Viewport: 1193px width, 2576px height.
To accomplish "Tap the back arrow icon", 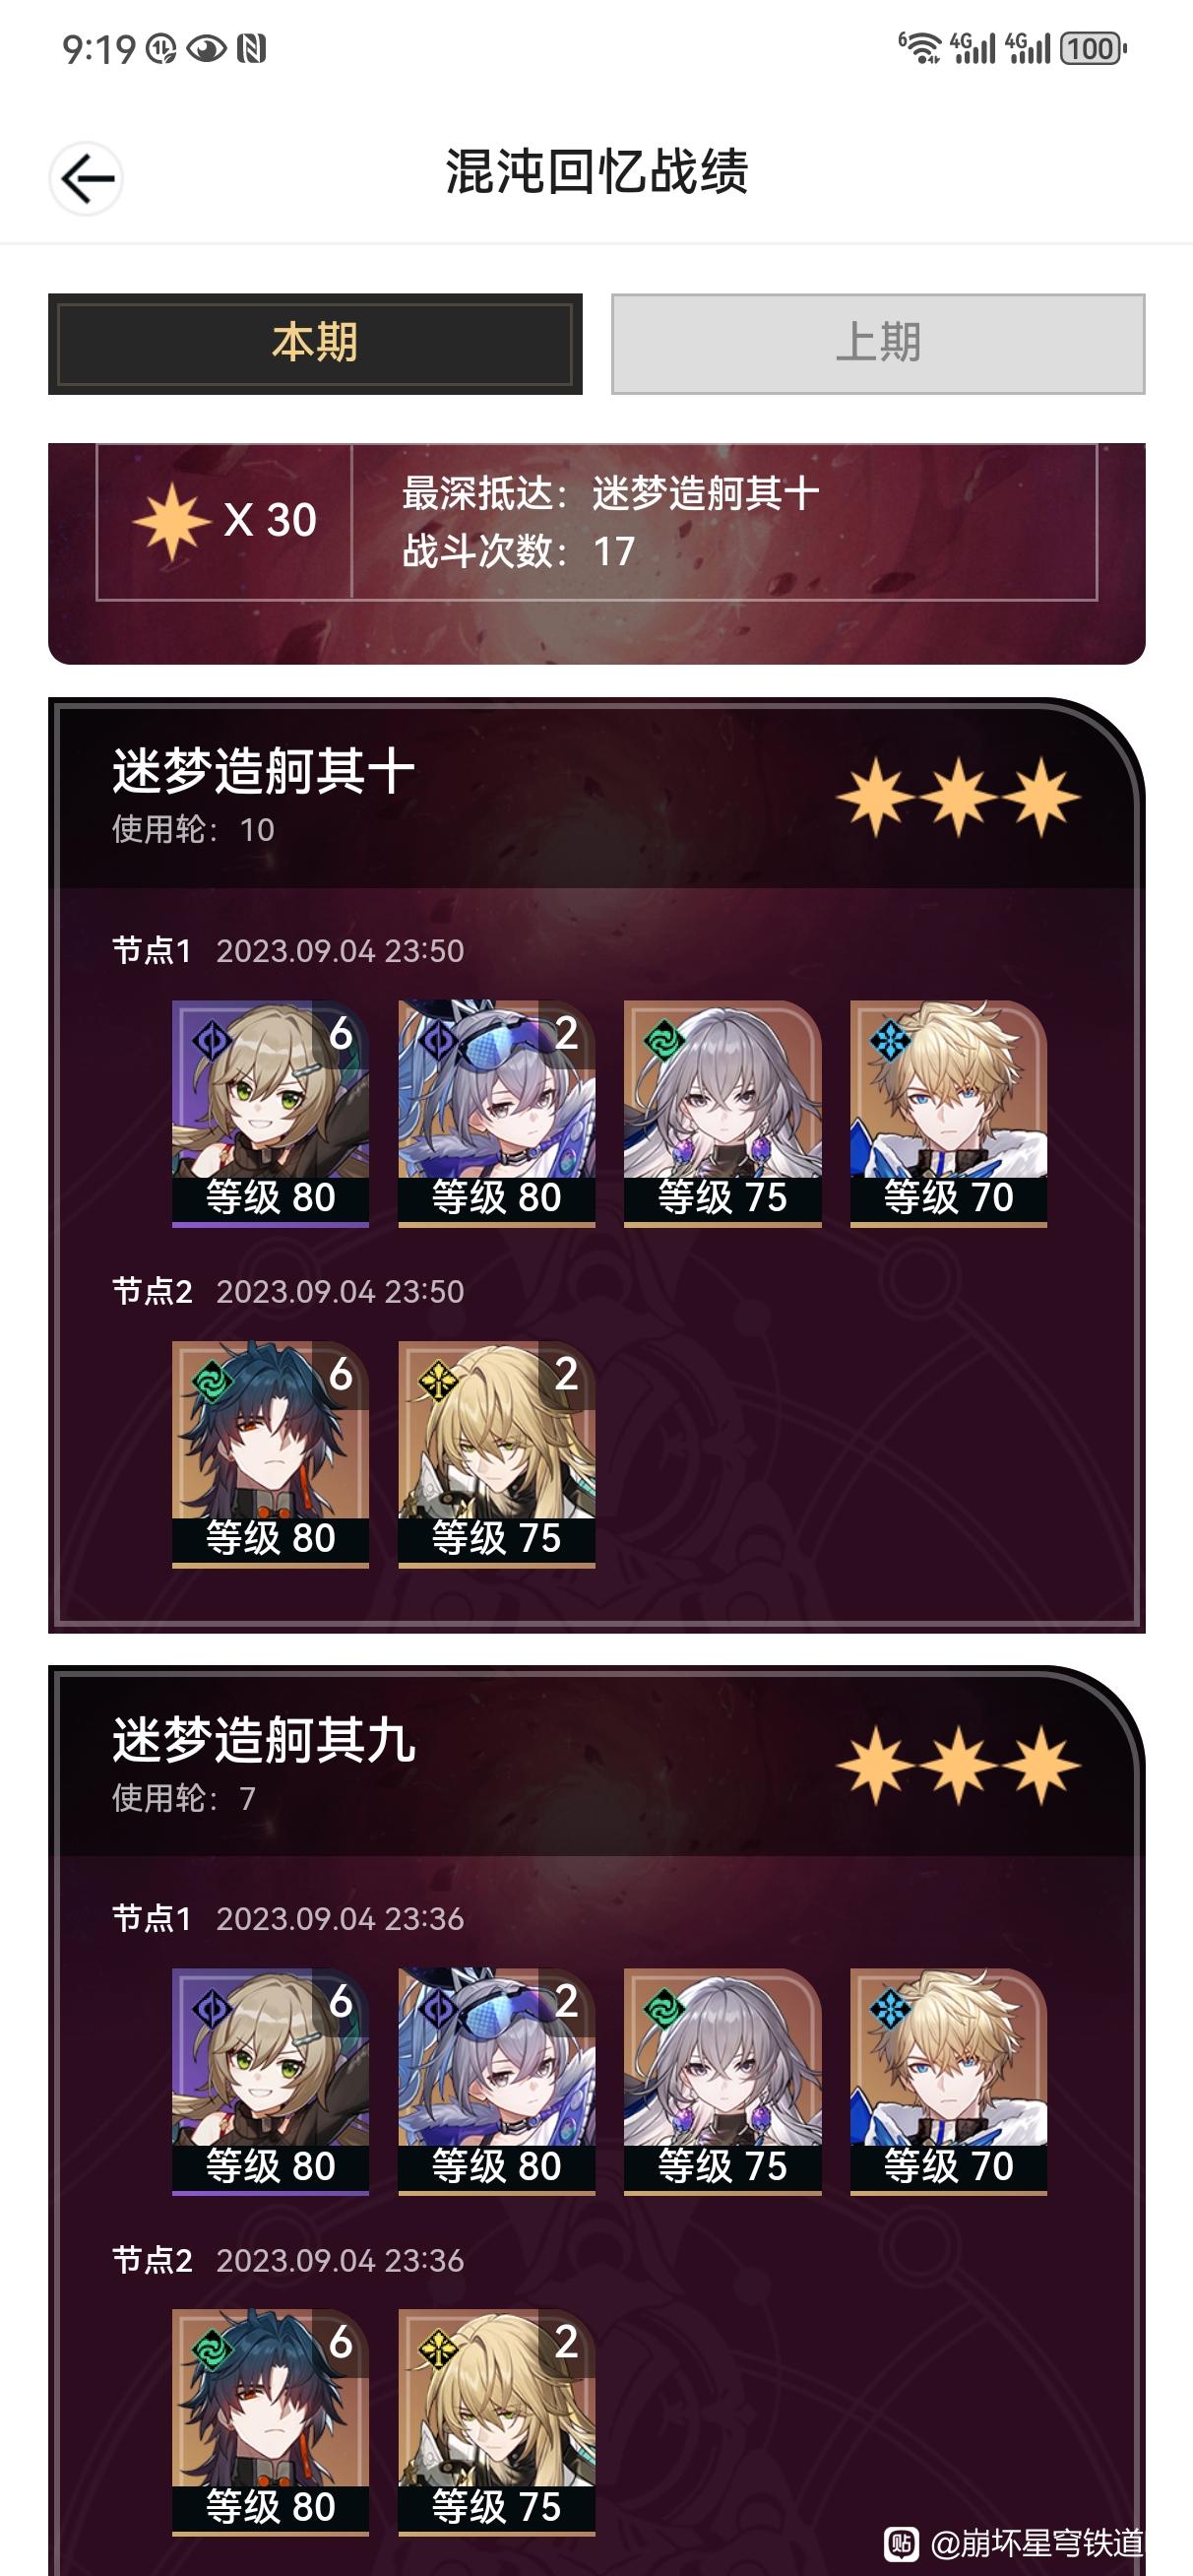I will pos(86,179).
